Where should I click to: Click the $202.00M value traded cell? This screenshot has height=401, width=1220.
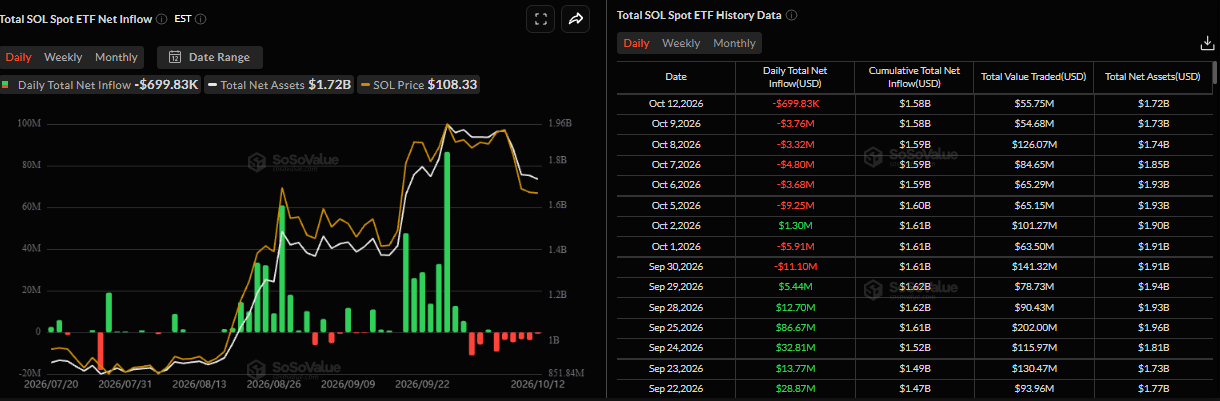tap(1034, 327)
